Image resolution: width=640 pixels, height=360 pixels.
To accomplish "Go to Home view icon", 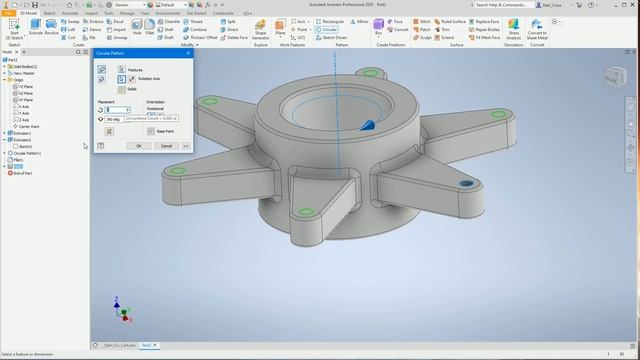I will click(x=69, y=5).
